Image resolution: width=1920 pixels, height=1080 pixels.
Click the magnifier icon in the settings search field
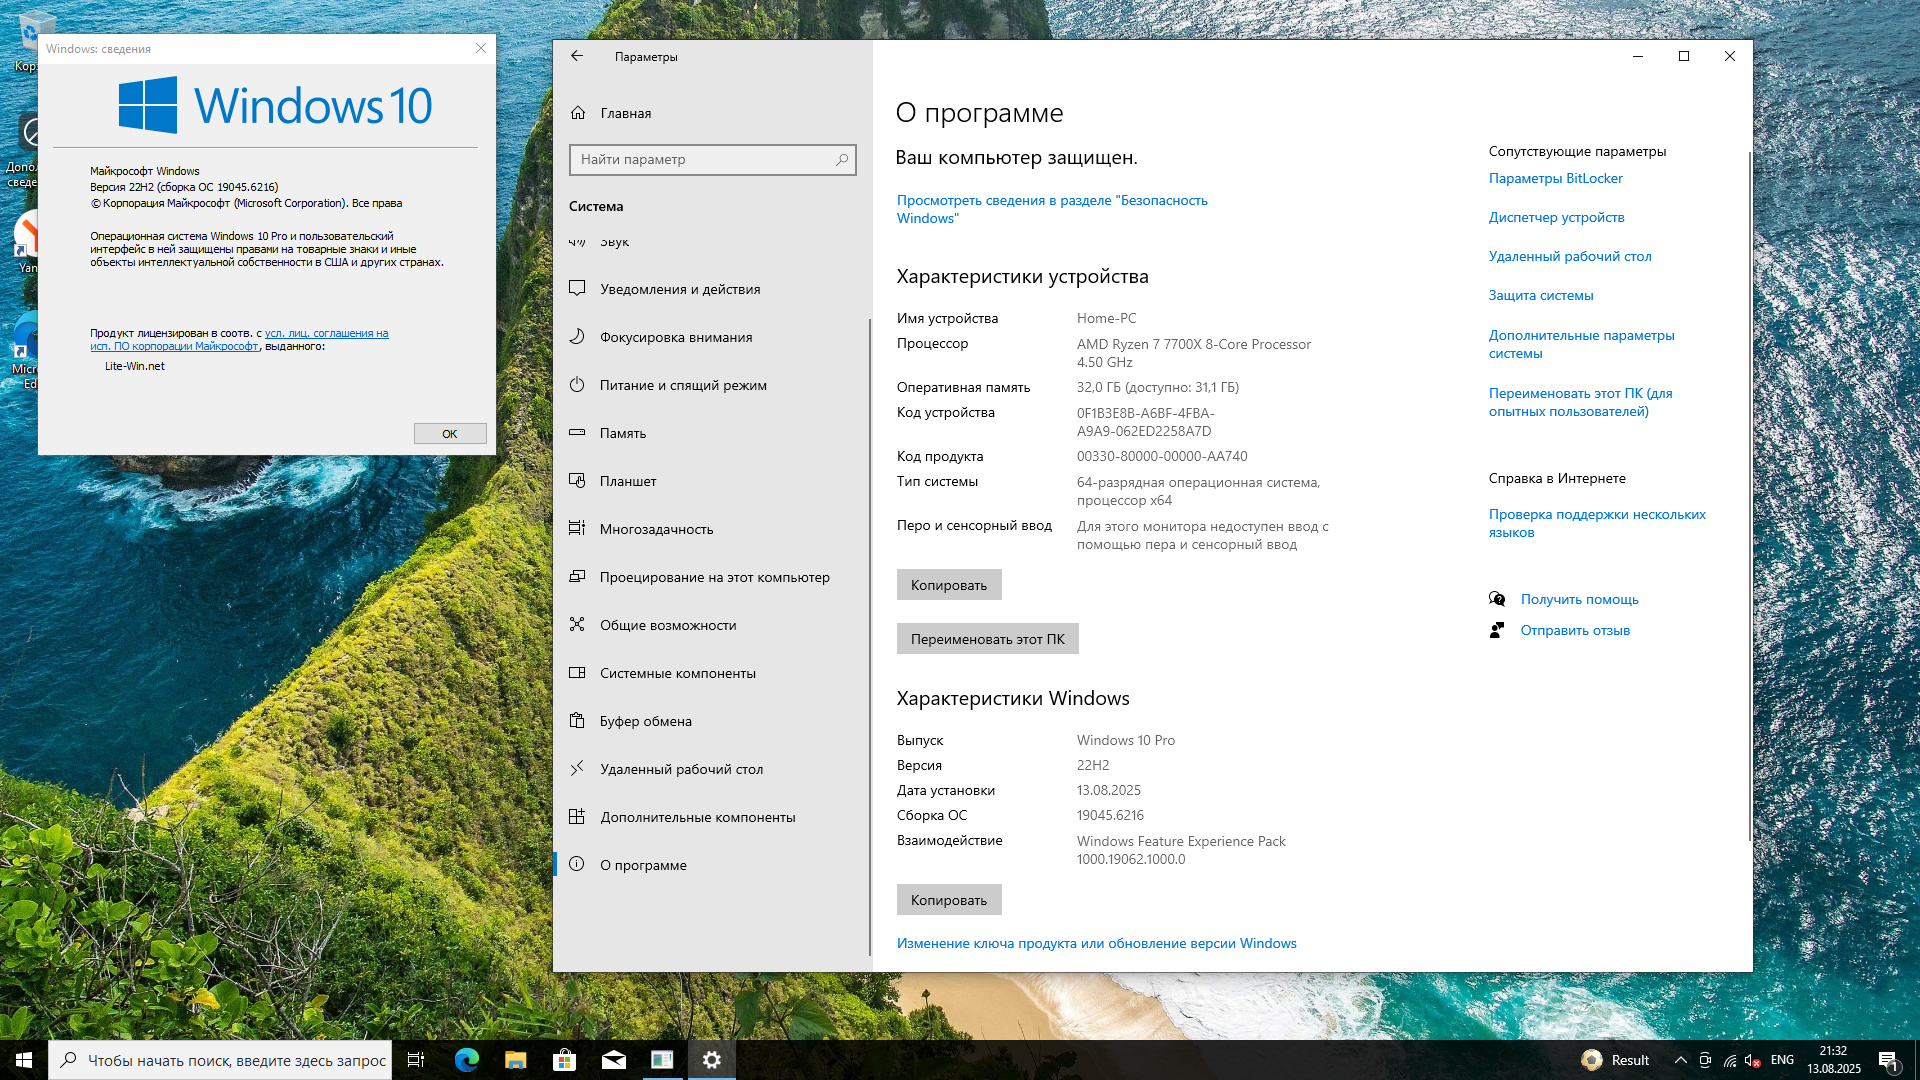tap(842, 160)
